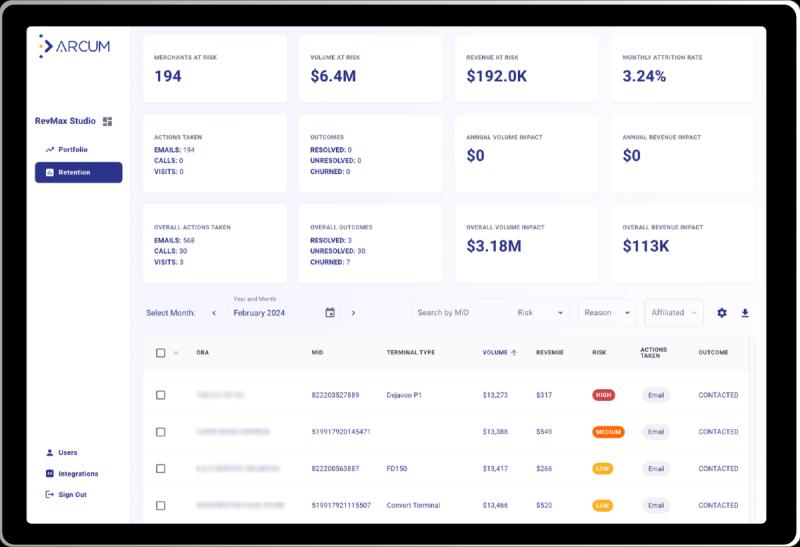Go to previous month arrow

[x=214, y=313]
